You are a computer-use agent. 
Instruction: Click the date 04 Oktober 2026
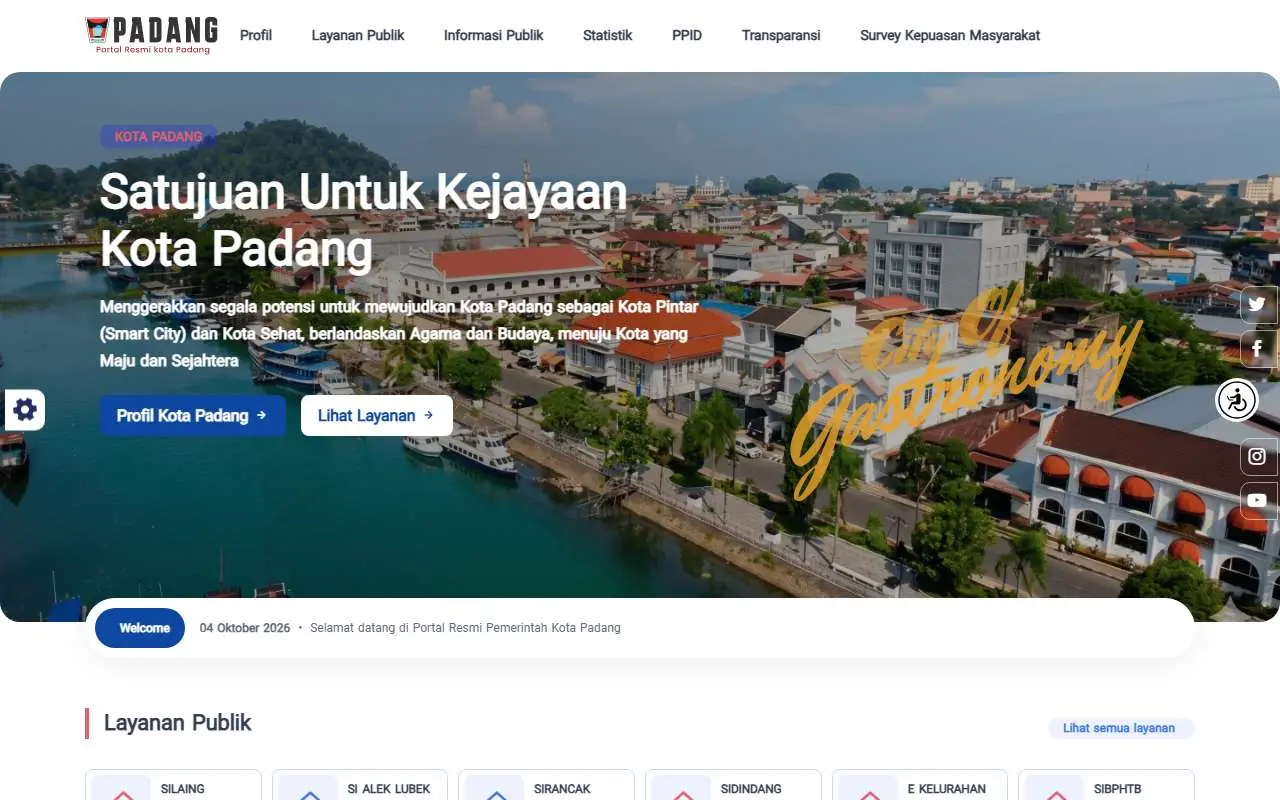(x=245, y=628)
